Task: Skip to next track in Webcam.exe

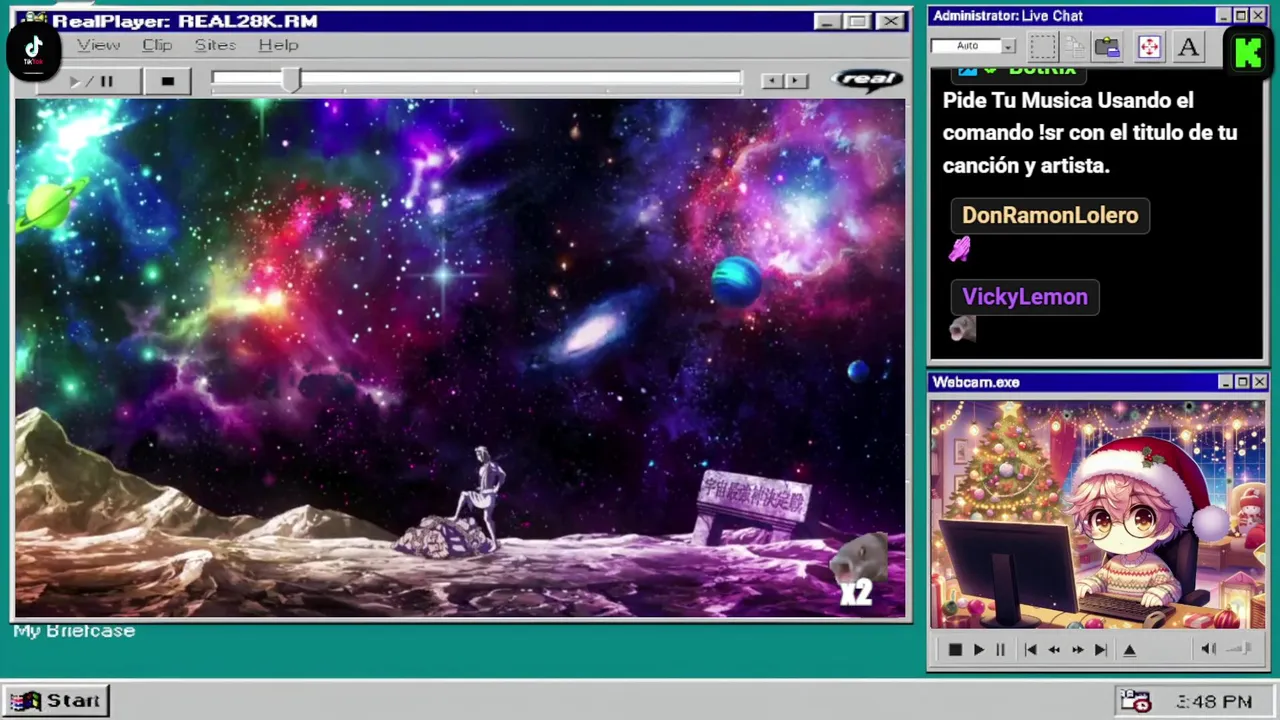Action: pyautogui.click(x=1100, y=650)
